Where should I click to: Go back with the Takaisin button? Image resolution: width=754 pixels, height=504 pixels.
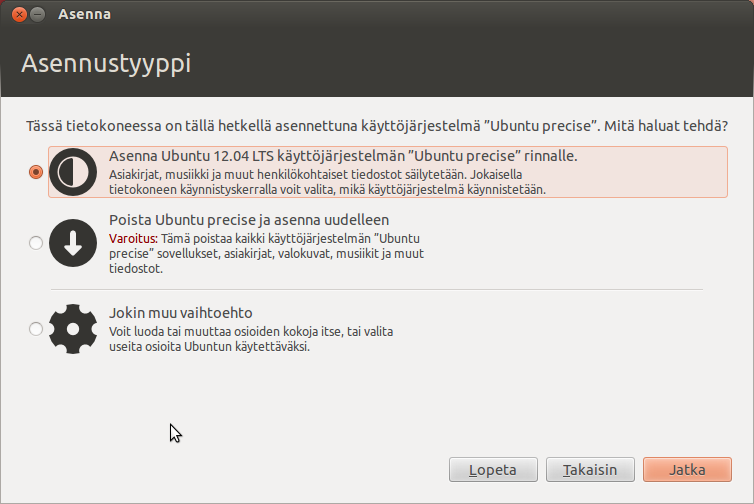tap(583, 470)
